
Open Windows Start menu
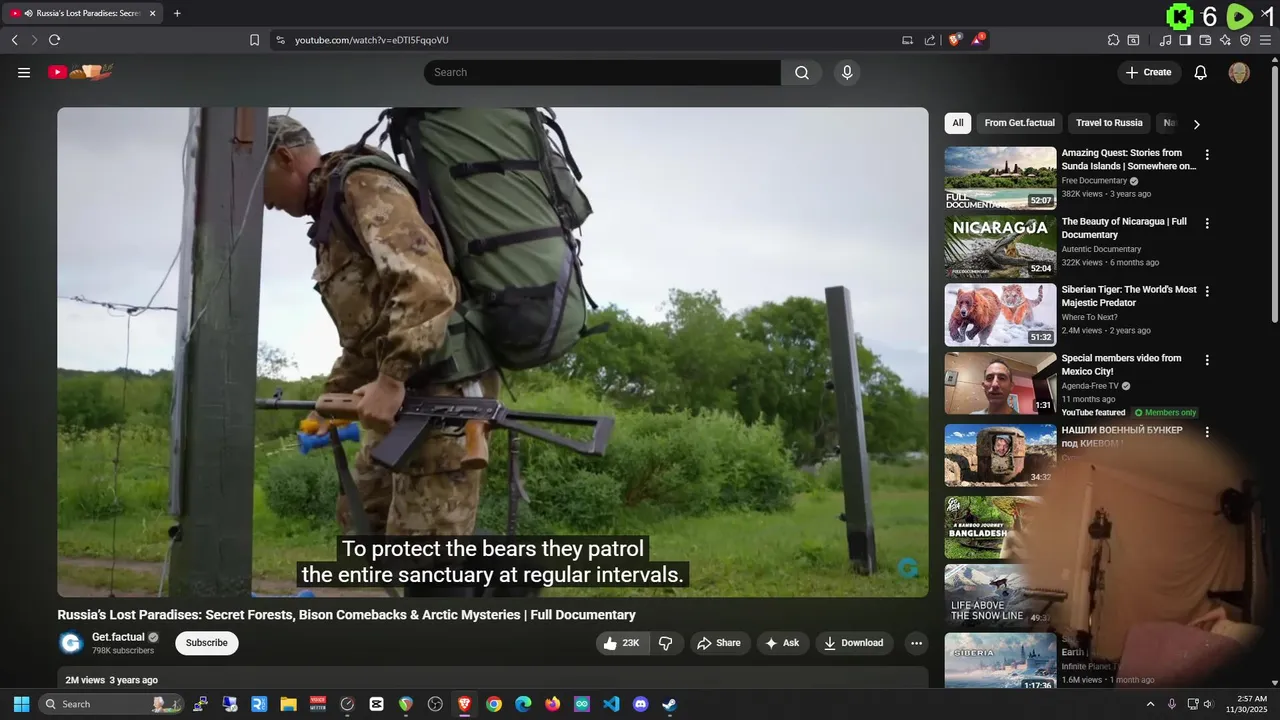(21, 704)
